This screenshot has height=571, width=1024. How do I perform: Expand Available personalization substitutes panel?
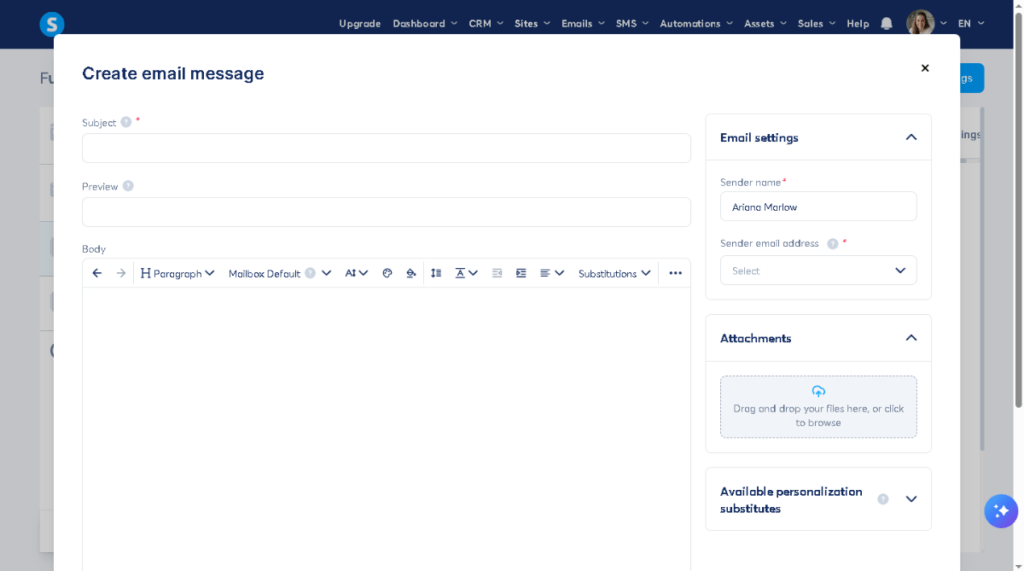coord(911,499)
